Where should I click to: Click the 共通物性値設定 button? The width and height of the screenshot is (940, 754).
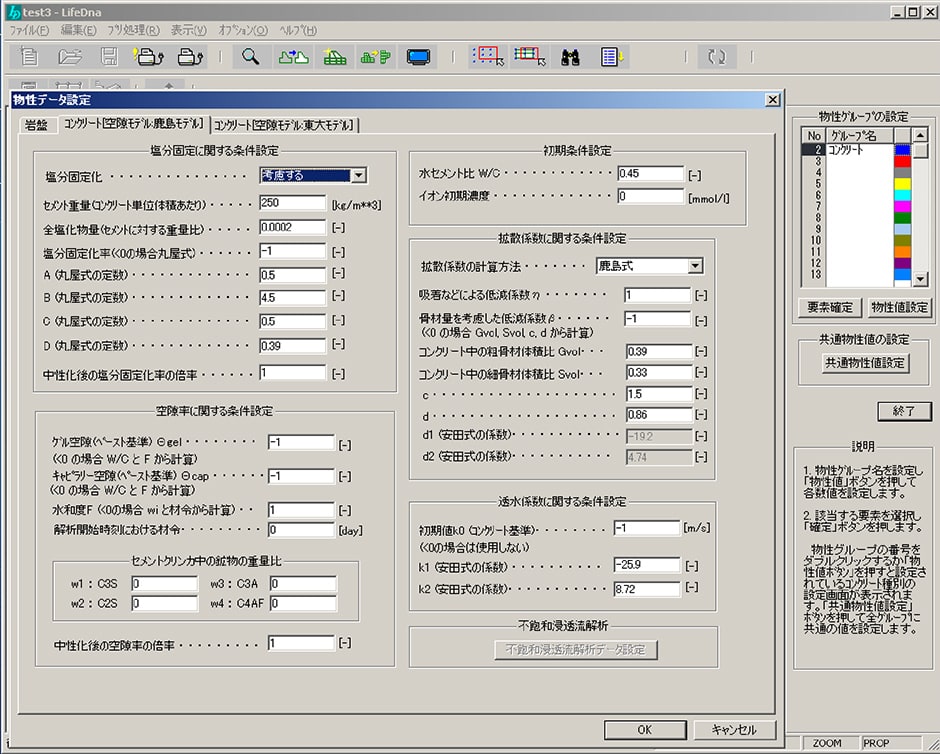865,363
